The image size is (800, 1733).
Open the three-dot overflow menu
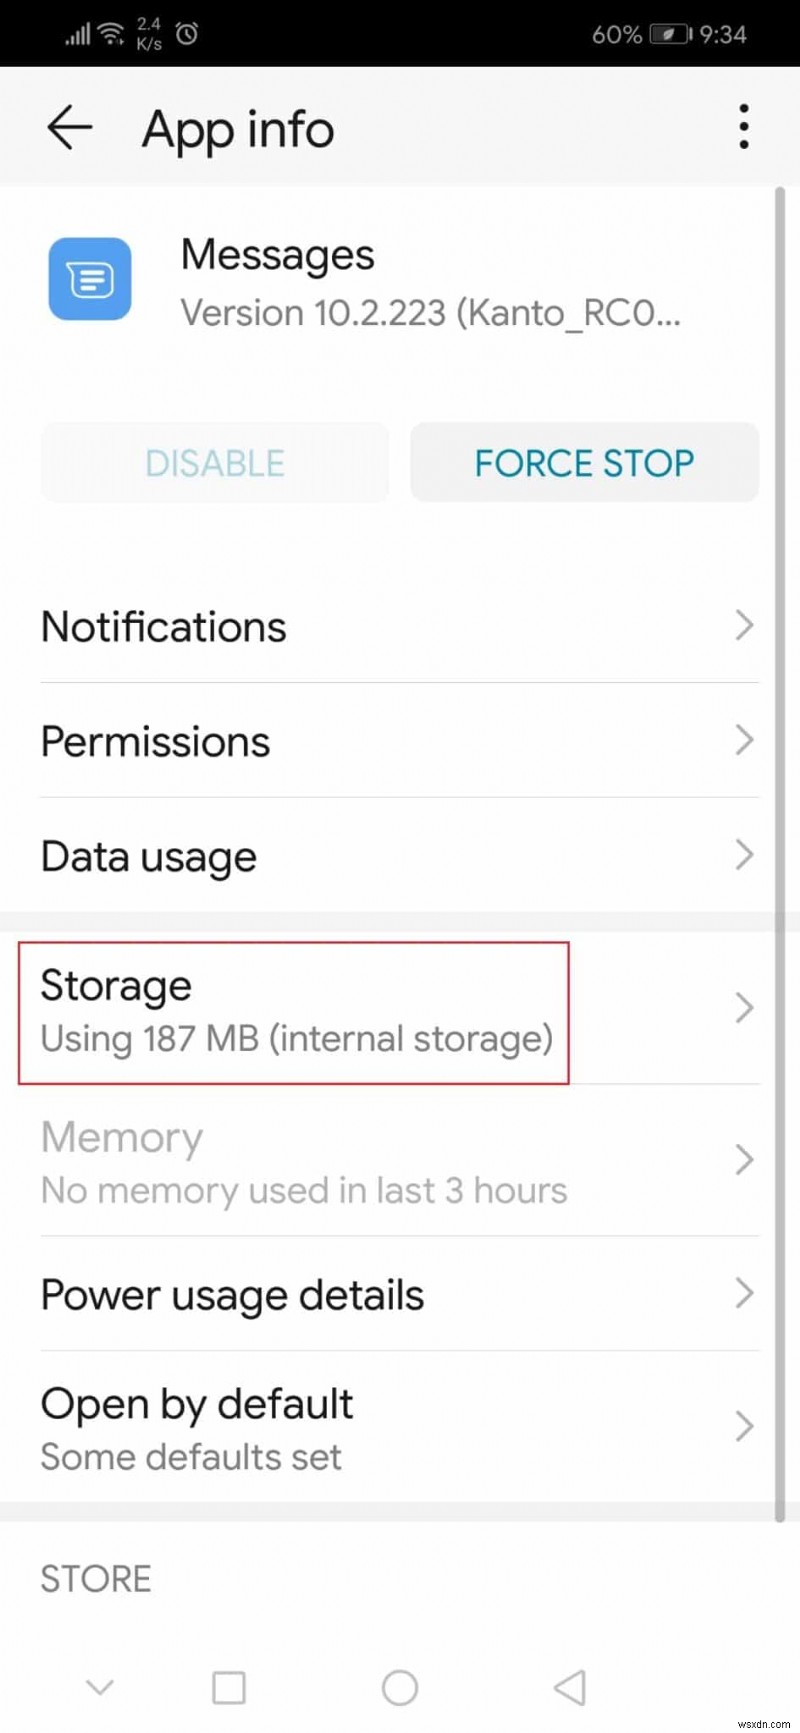tap(744, 126)
